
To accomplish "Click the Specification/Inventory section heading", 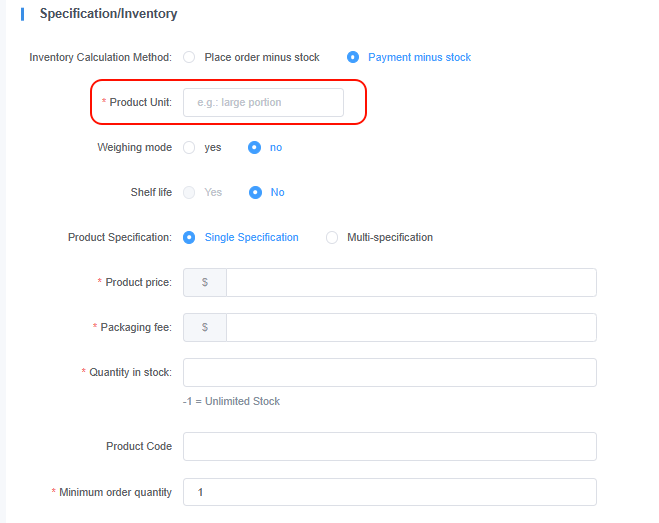I will (x=108, y=14).
